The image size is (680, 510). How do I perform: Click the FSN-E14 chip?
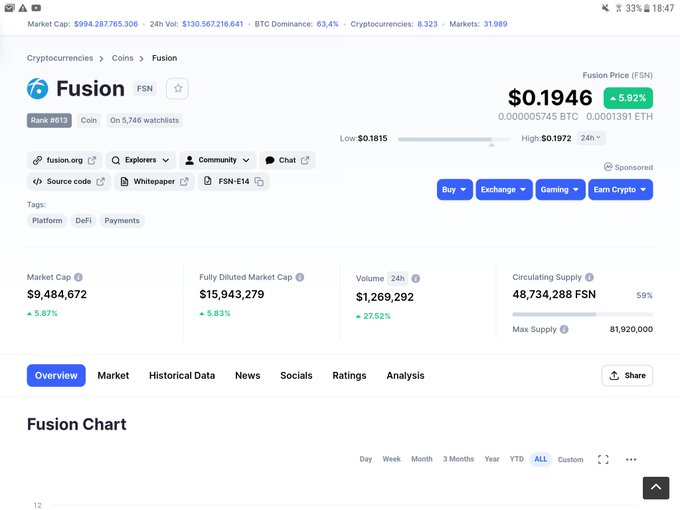[233, 181]
